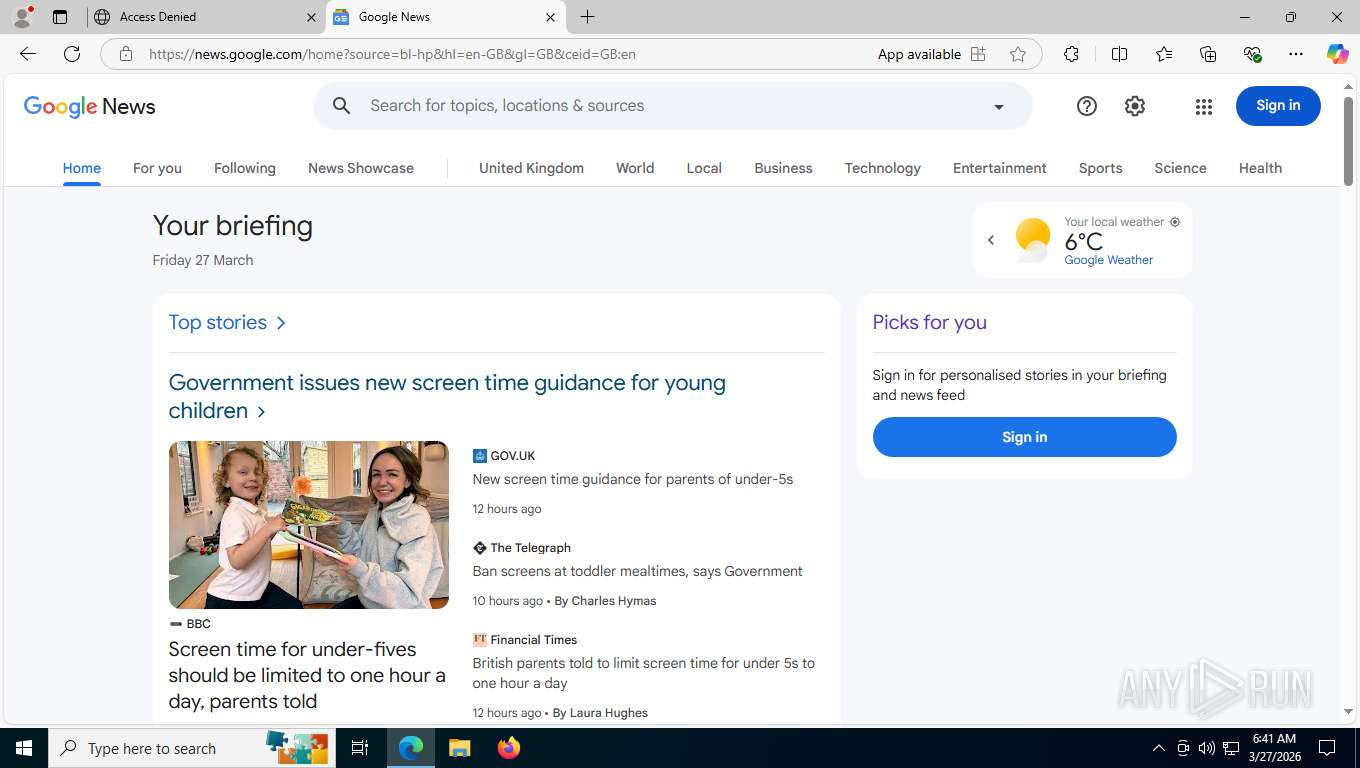Open Sports section

point(1100,168)
